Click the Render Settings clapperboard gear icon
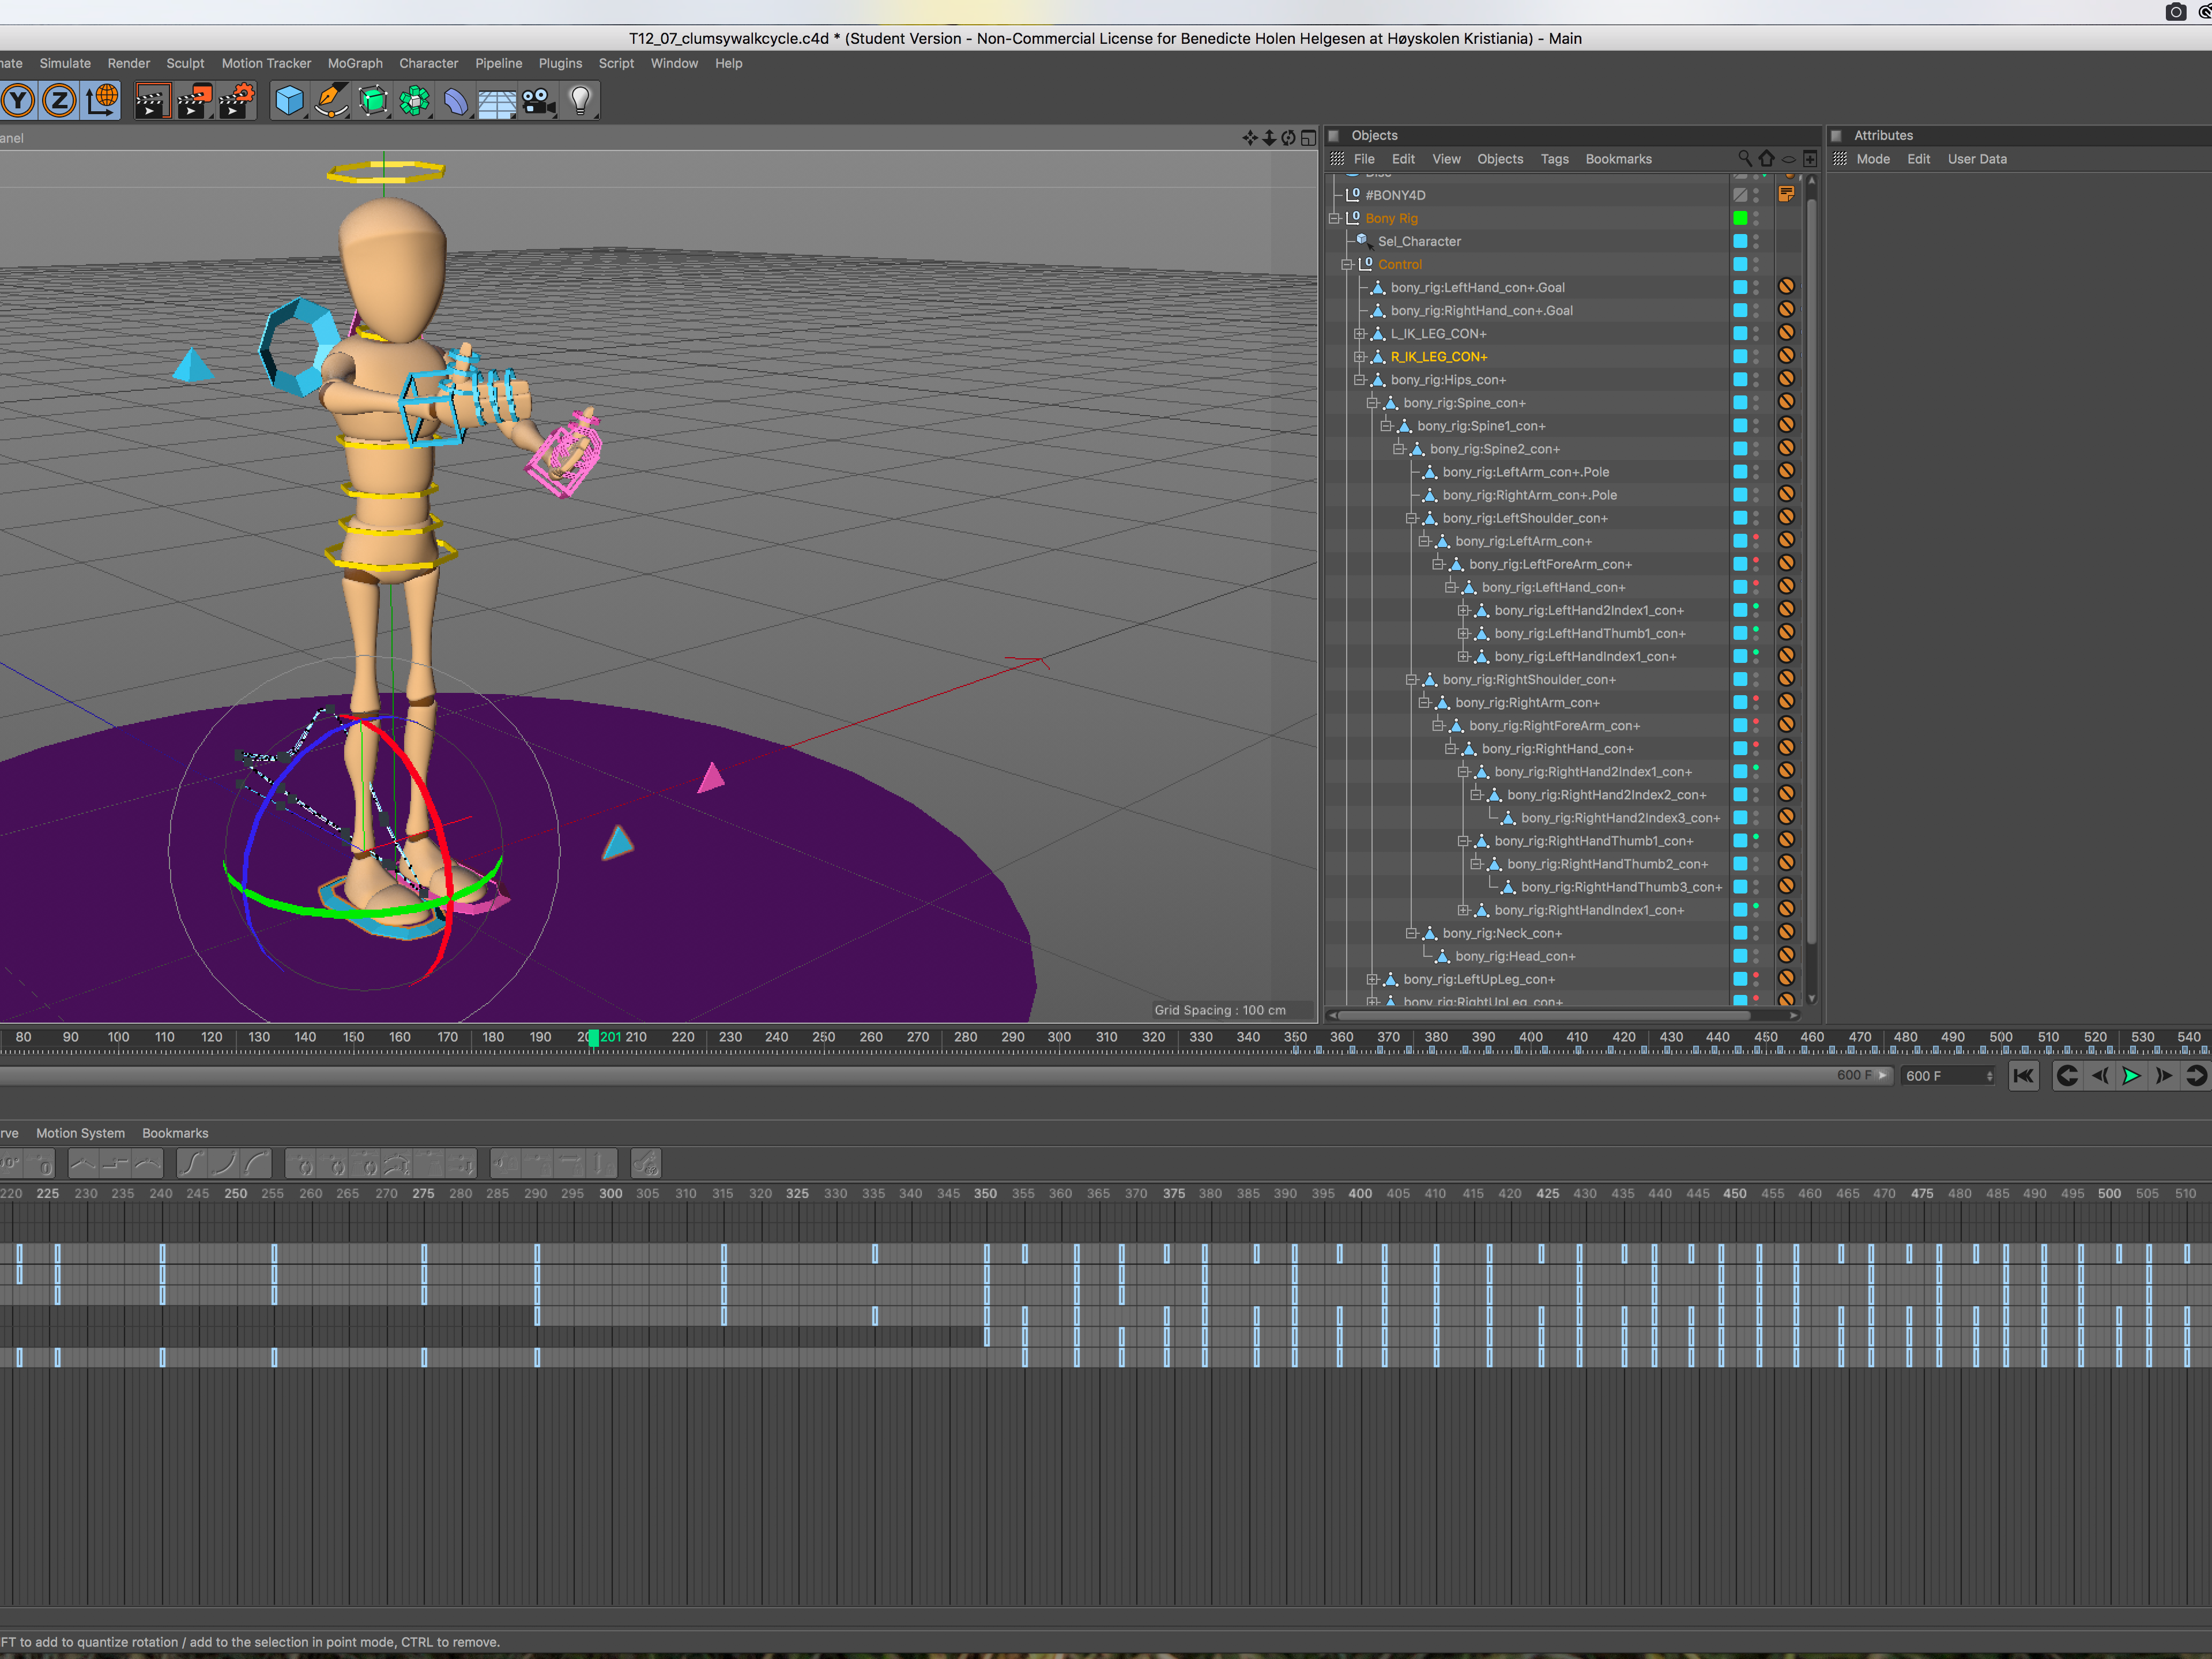This screenshot has height=1659, width=2212. [x=237, y=101]
